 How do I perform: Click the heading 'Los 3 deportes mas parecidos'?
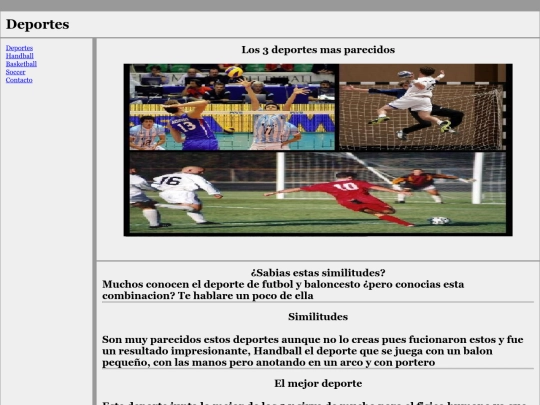318,50
